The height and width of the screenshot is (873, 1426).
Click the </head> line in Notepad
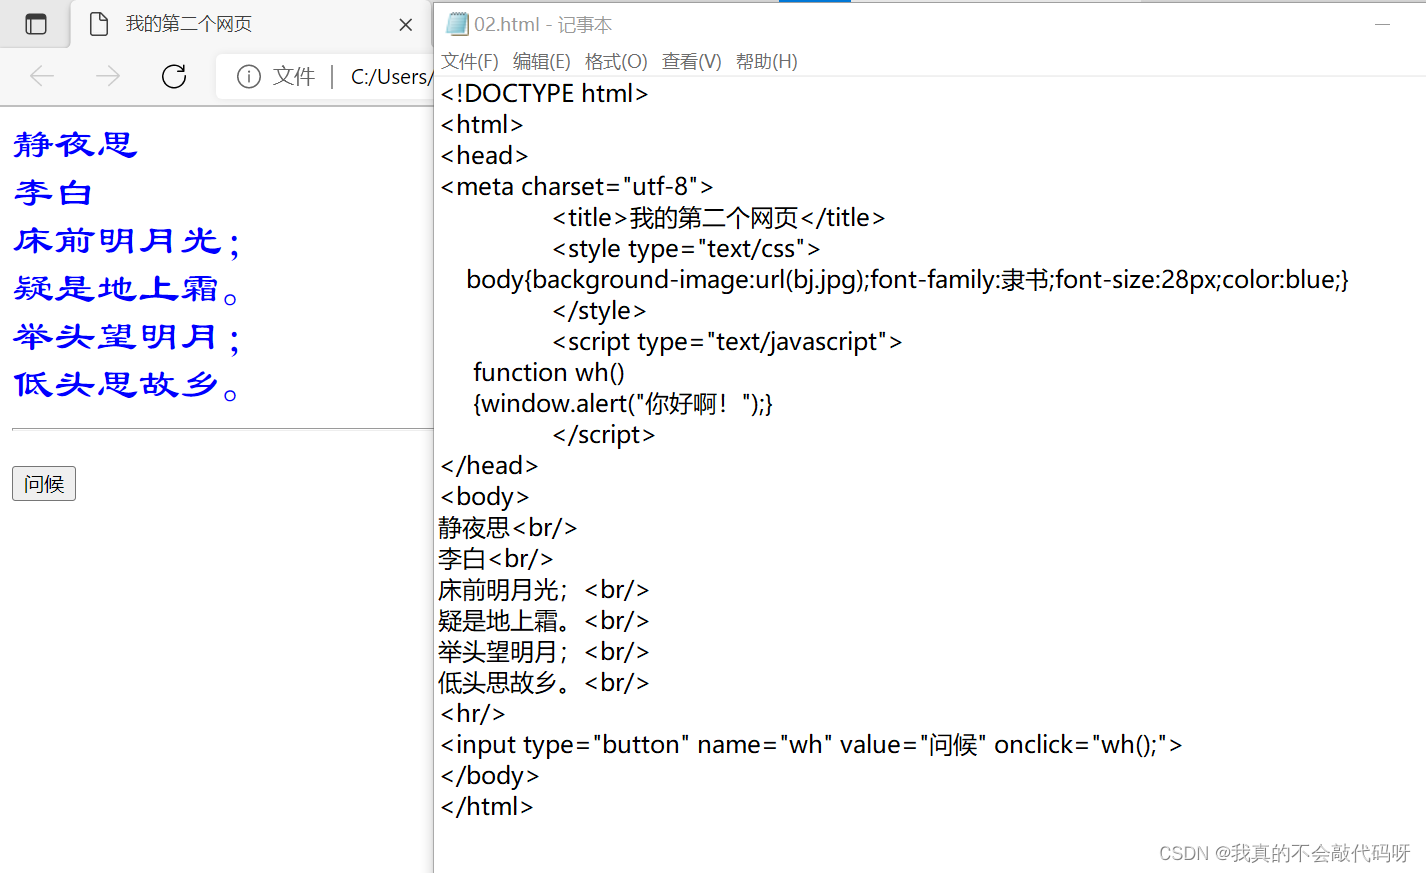[489, 466]
